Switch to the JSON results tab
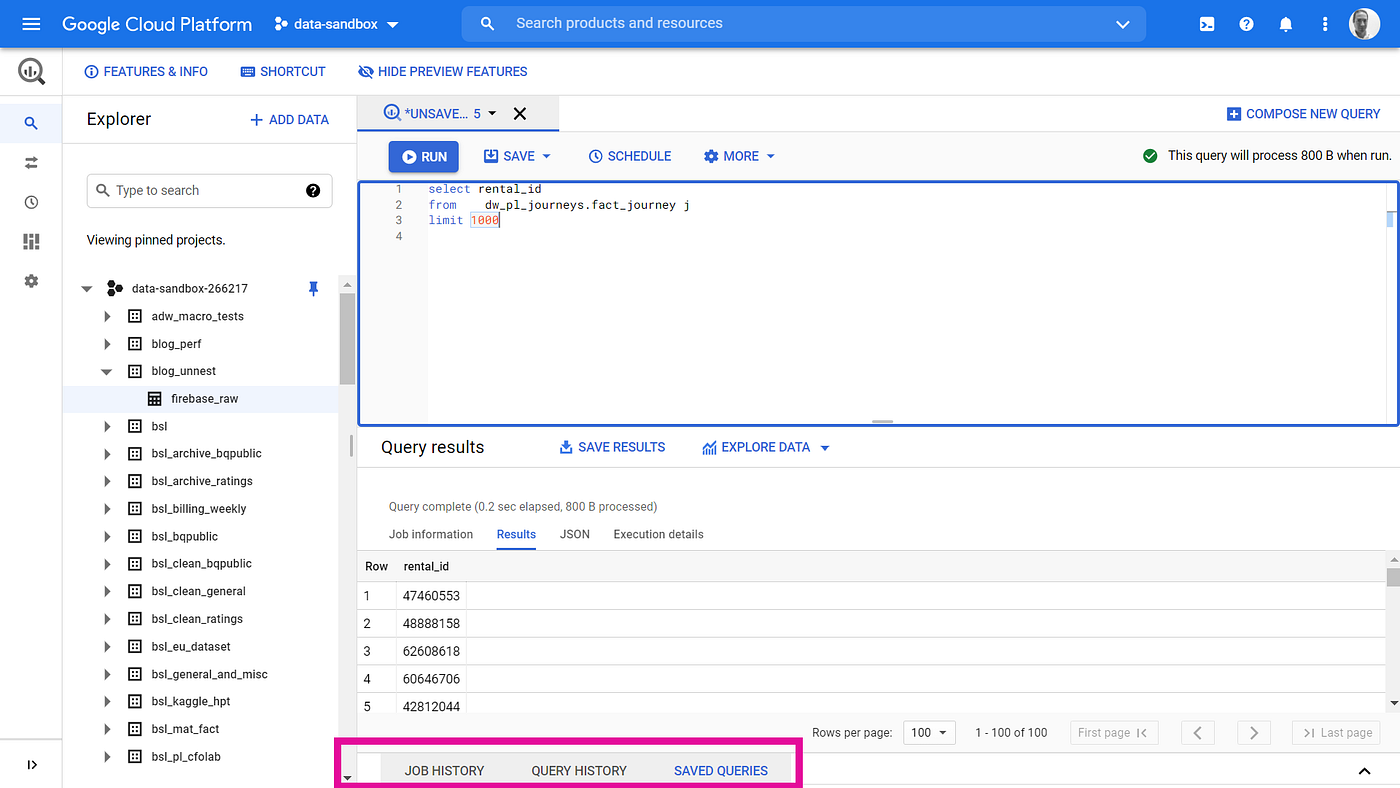The image size is (1400, 788). point(574,534)
